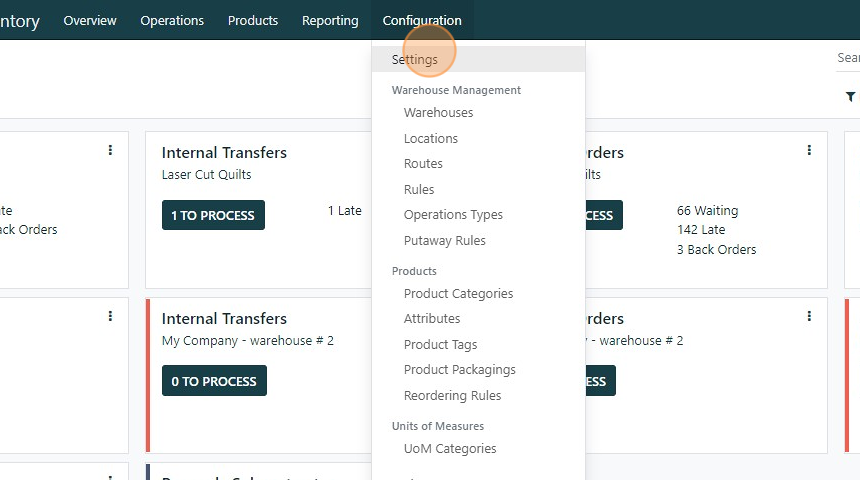Screen dimensions: 860x480
Task: Open the 142 Late link
Action: pos(701,230)
